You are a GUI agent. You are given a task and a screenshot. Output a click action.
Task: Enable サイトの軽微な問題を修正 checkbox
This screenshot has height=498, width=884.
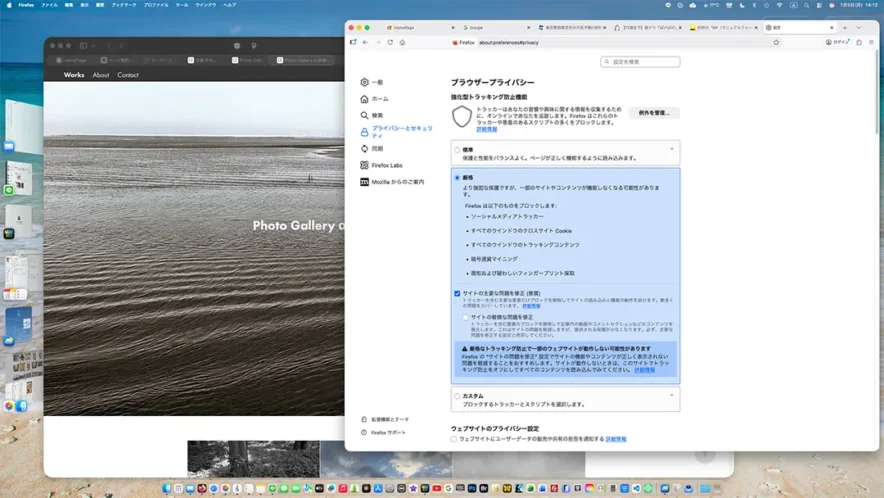(465, 317)
